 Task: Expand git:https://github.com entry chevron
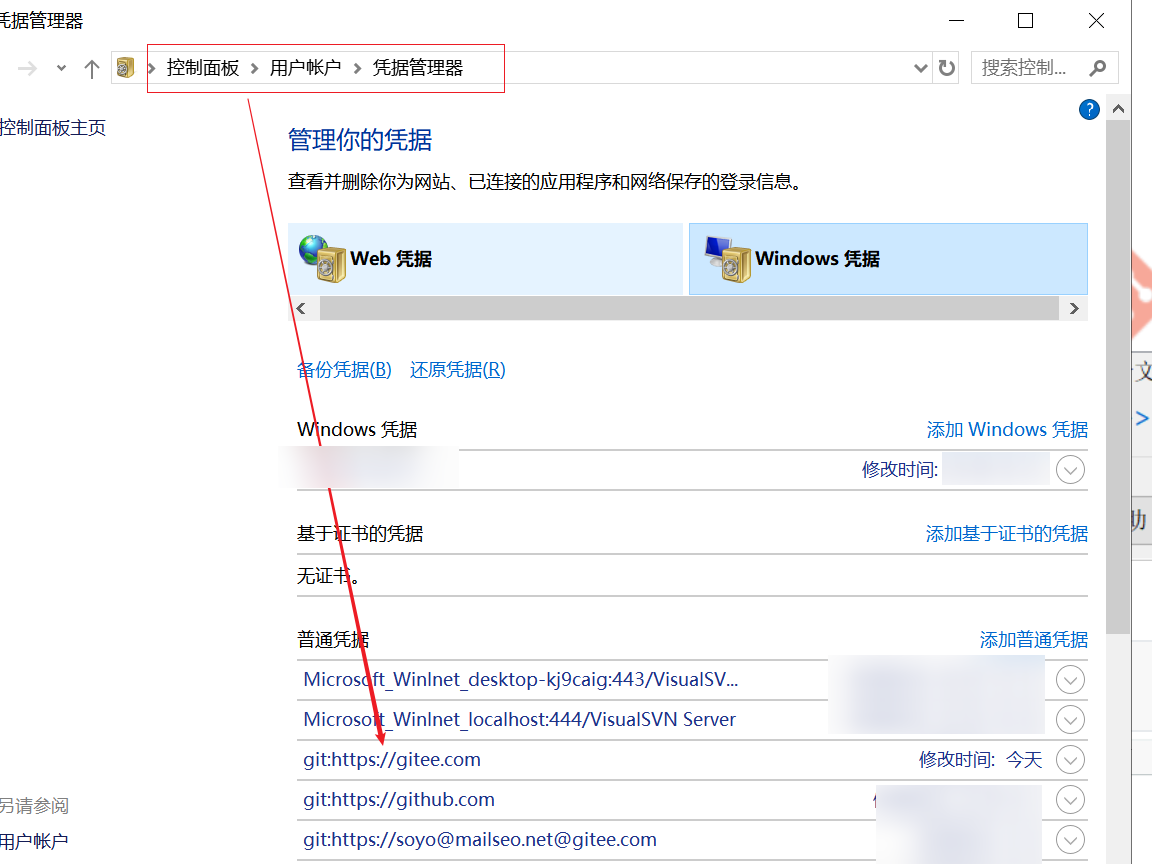point(1070,799)
